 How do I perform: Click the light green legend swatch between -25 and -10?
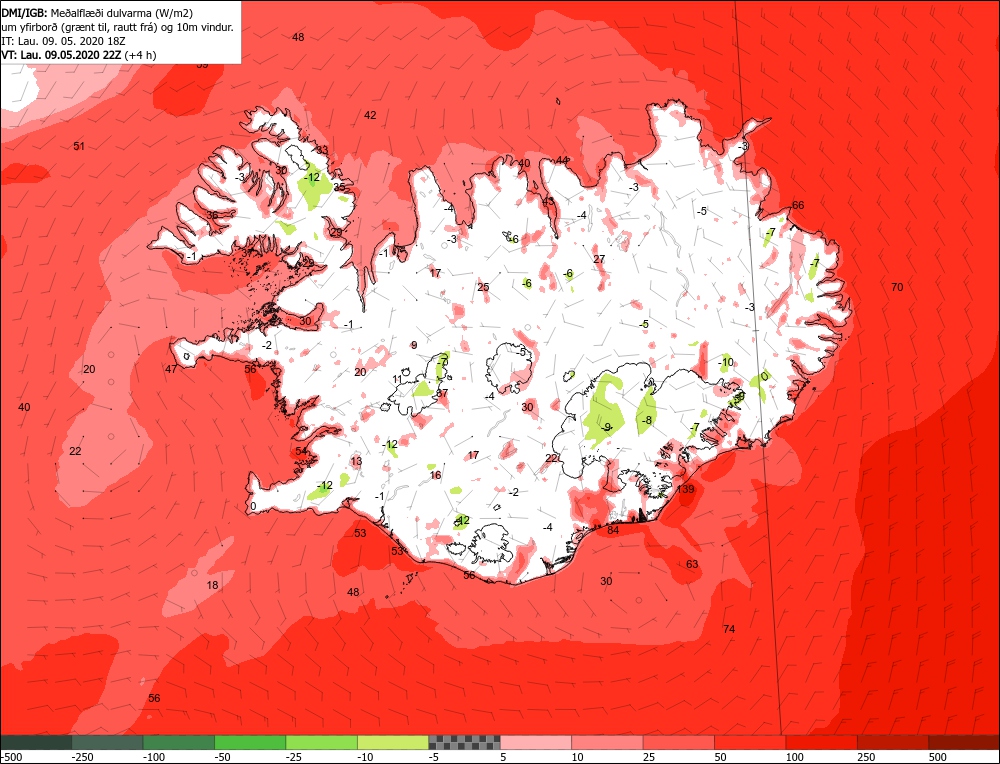pyautogui.click(x=321, y=742)
